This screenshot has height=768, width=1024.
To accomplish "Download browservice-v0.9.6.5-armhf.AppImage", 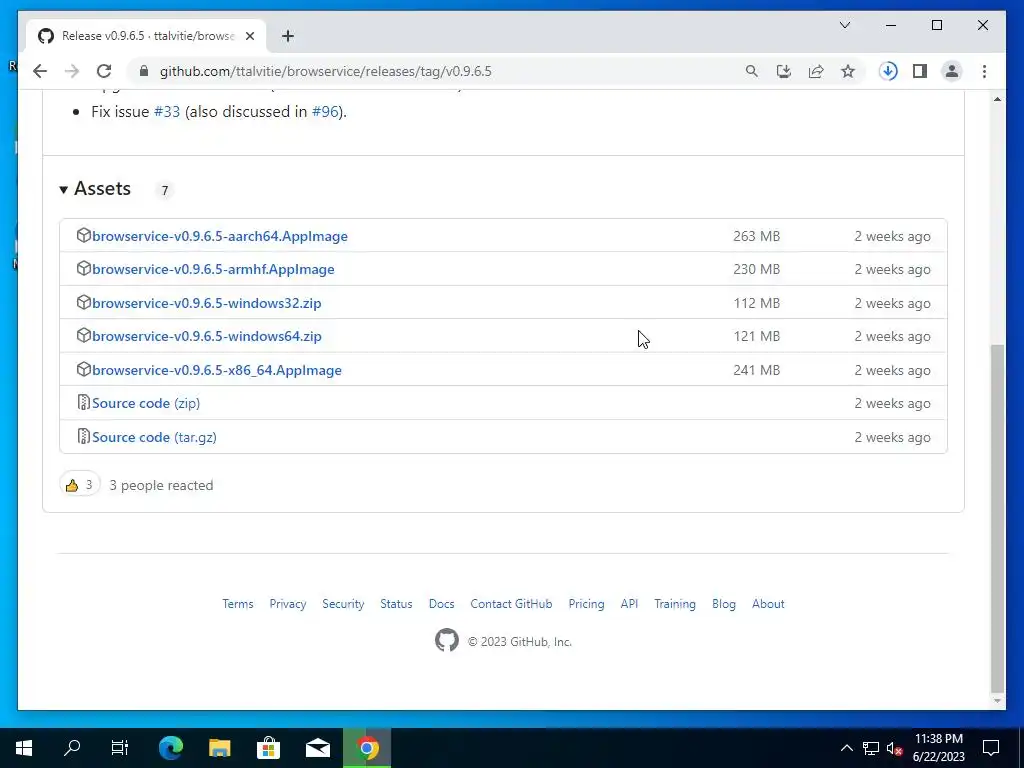I will [x=213, y=269].
